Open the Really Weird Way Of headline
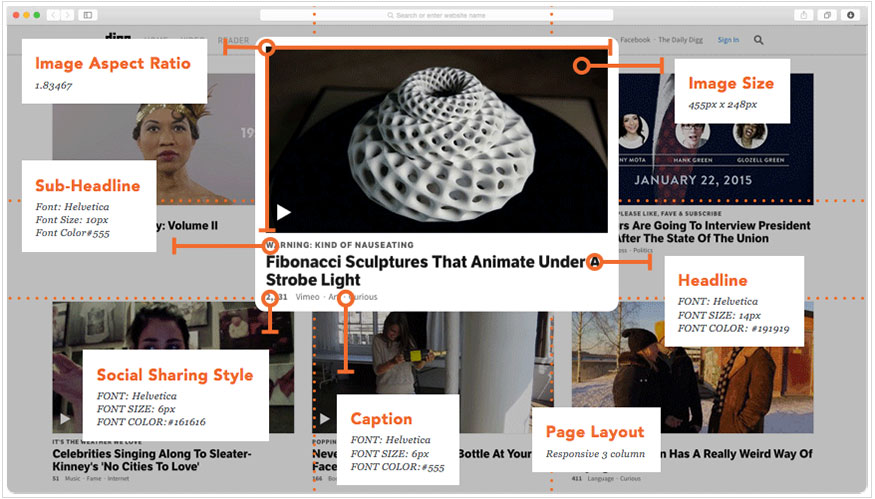Screen dimensions: 875x499 coord(735,454)
